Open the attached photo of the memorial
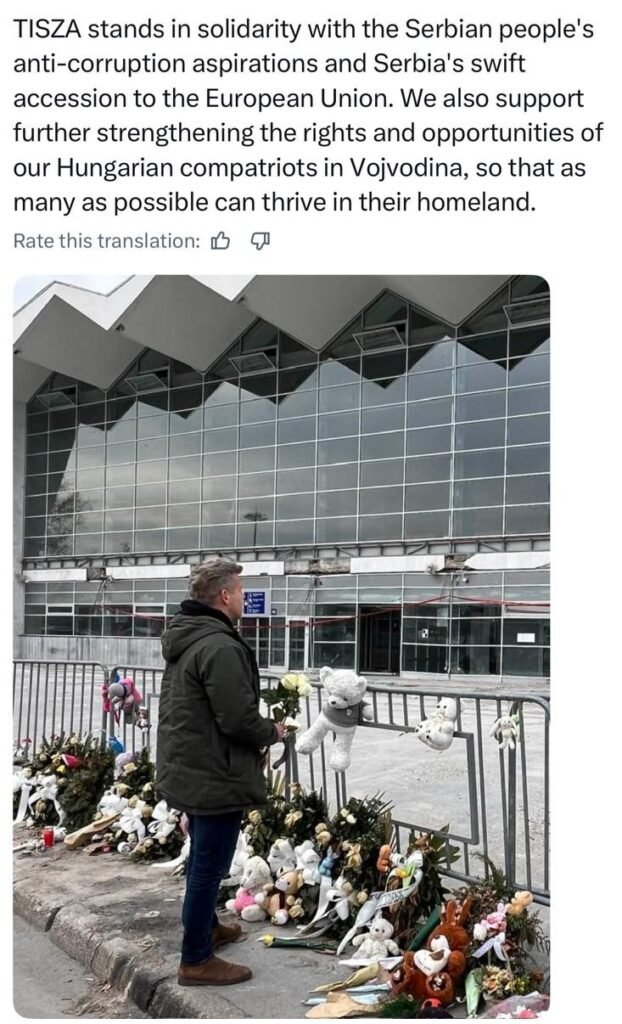This screenshot has width=622, height=1024. (x=281, y=646)
